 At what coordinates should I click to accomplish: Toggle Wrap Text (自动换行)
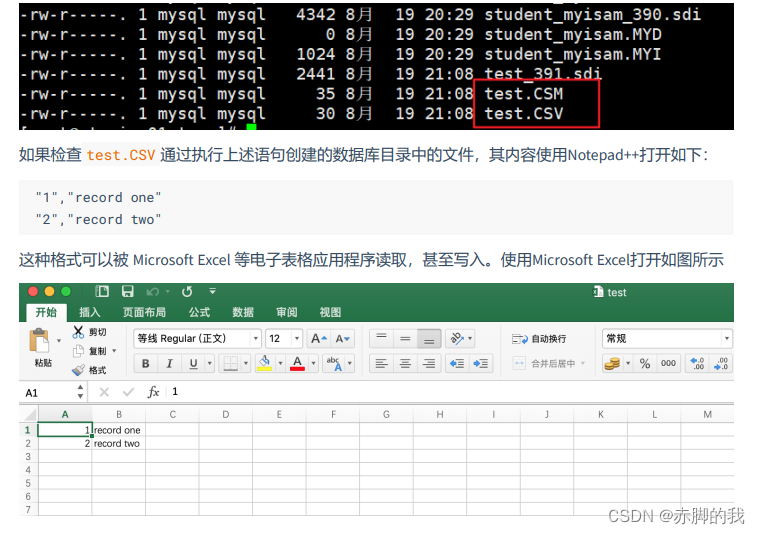click(x=539, y=339)
